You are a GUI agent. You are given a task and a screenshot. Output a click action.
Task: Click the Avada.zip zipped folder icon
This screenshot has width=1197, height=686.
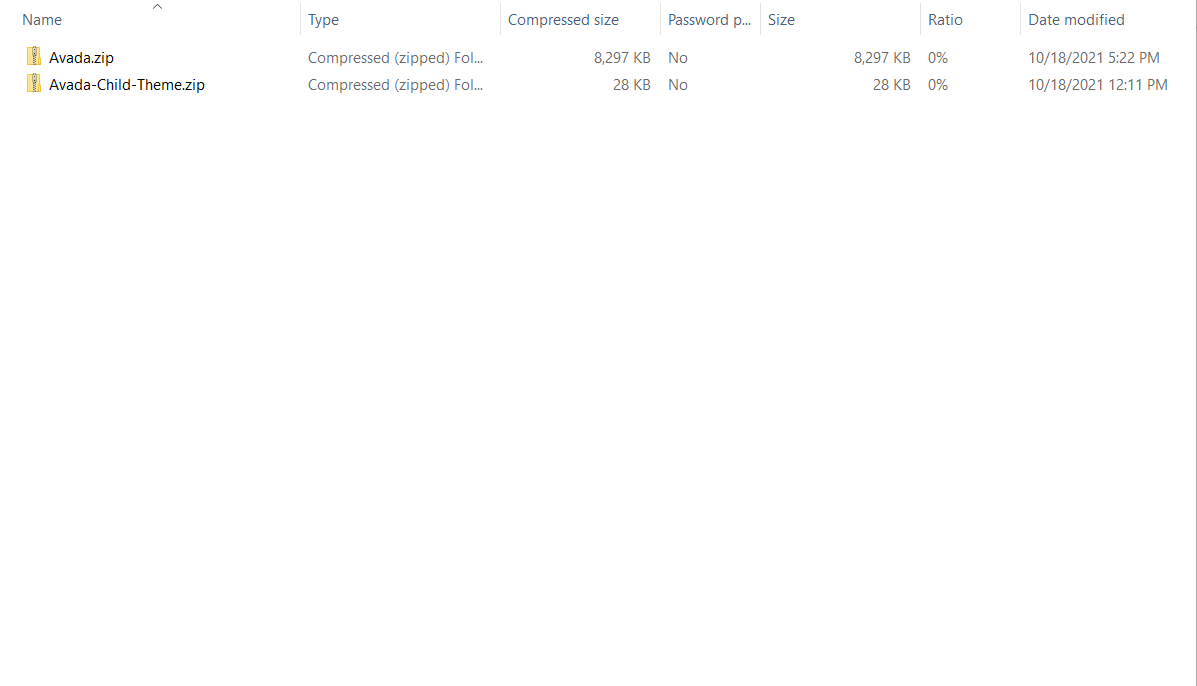click(35, 57)
